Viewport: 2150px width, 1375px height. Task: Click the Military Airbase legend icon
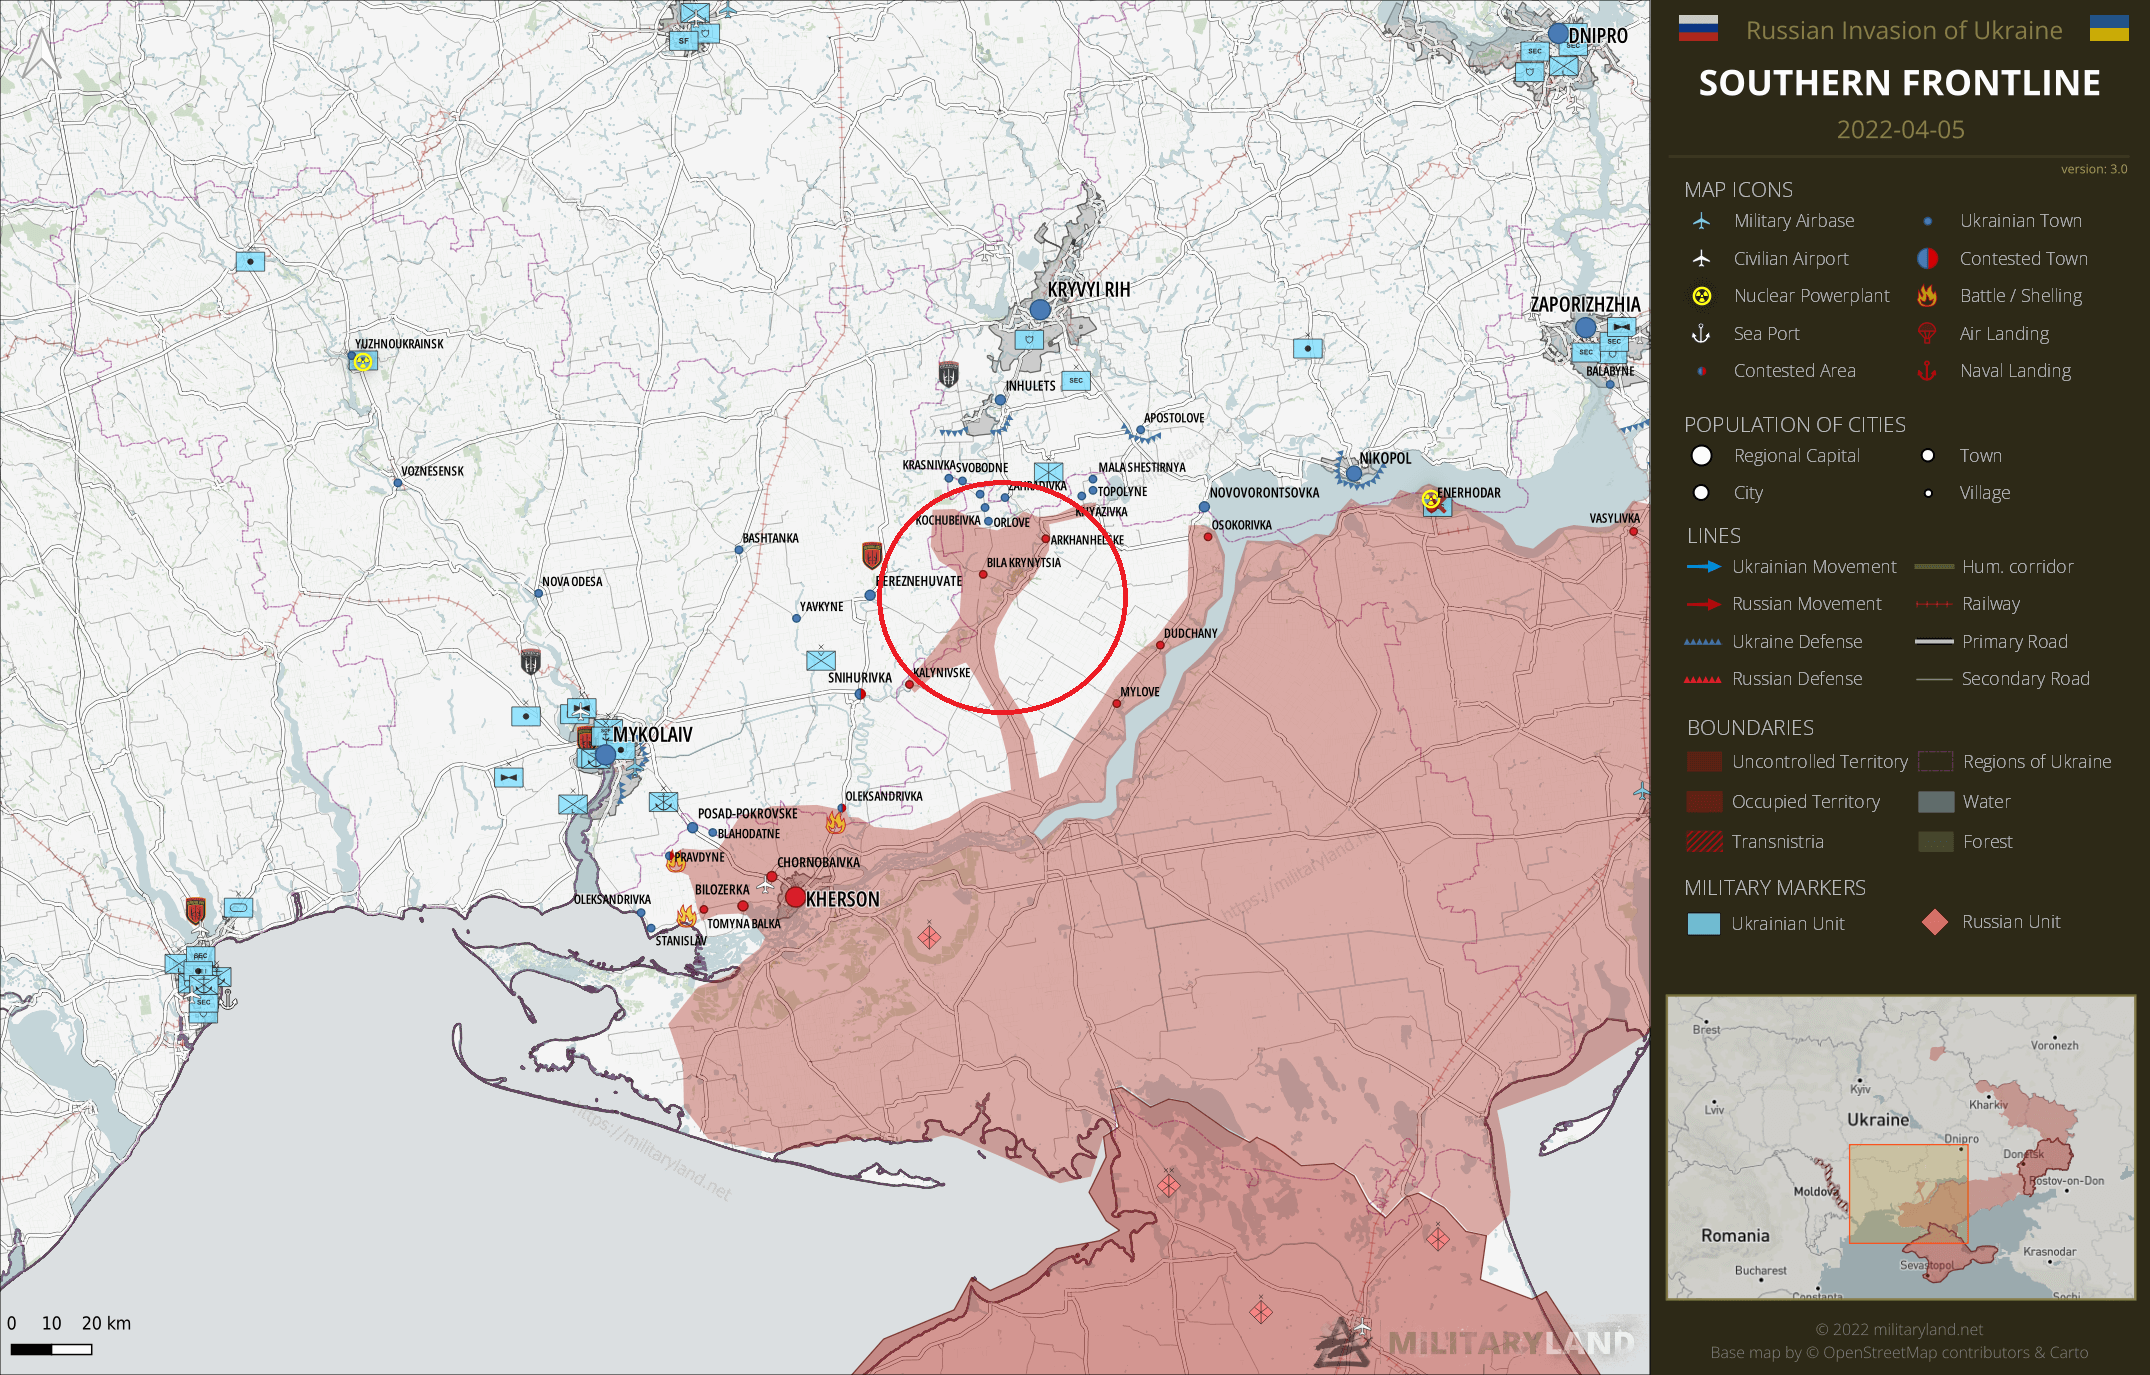pyautogui.click(x=1701, y=221)
